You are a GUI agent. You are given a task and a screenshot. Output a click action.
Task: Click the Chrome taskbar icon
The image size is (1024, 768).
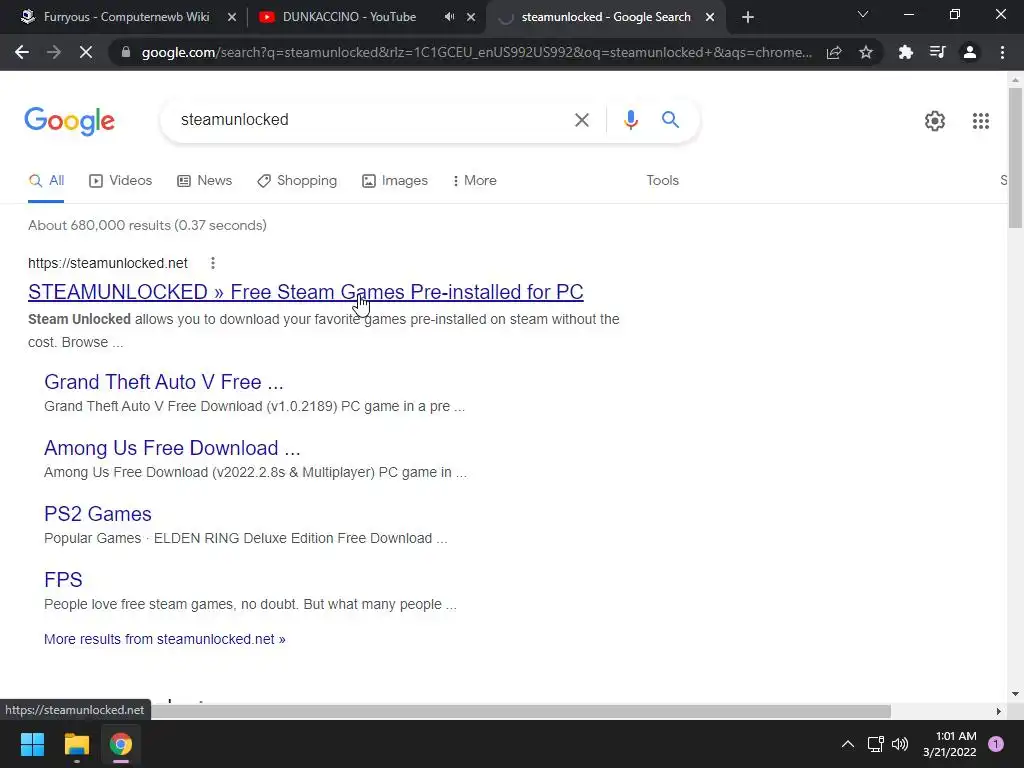click(121, 744)
